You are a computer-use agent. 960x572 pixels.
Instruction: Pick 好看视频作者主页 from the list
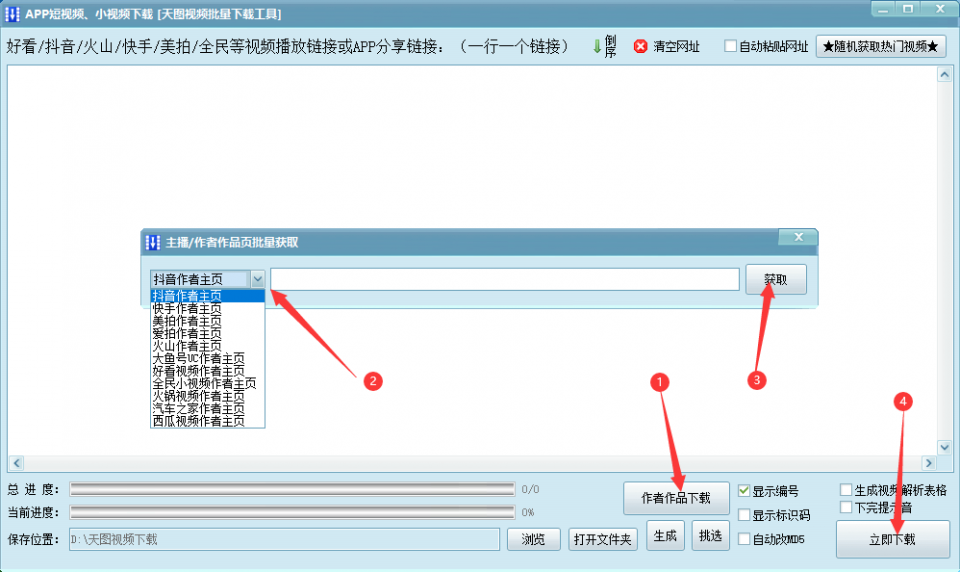(x=198, y=371)
